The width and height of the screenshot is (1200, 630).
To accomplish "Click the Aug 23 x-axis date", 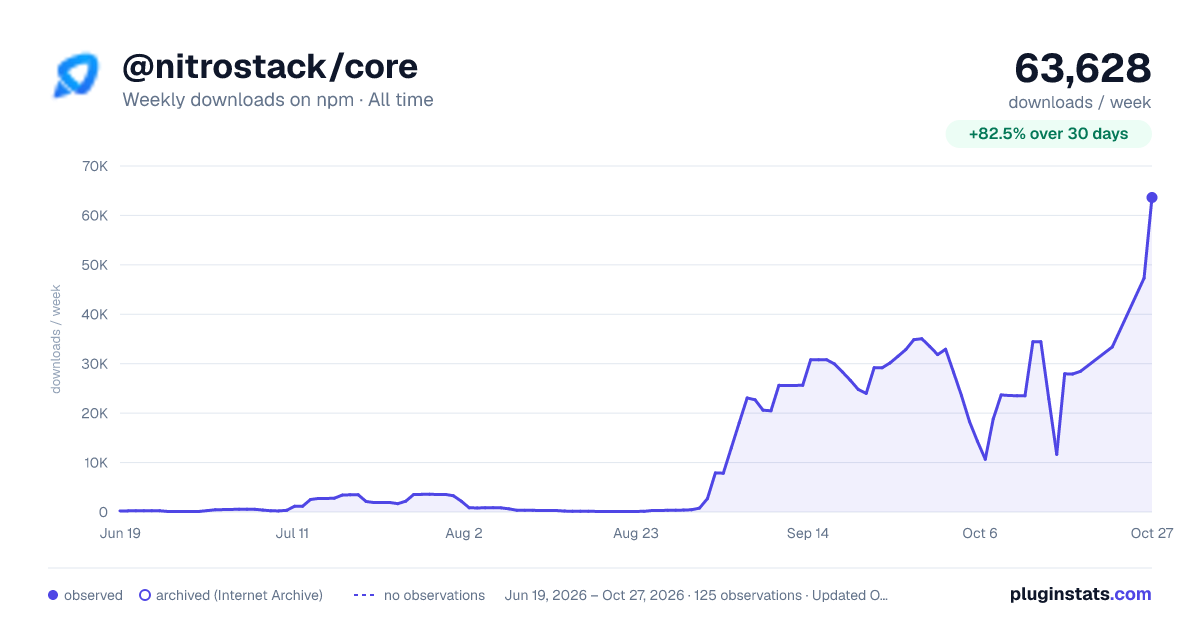I will 636,534.
